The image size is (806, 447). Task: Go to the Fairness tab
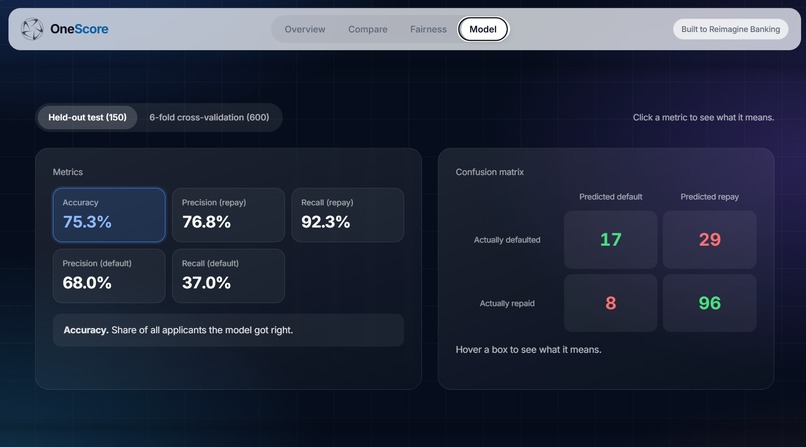point(428,29)
